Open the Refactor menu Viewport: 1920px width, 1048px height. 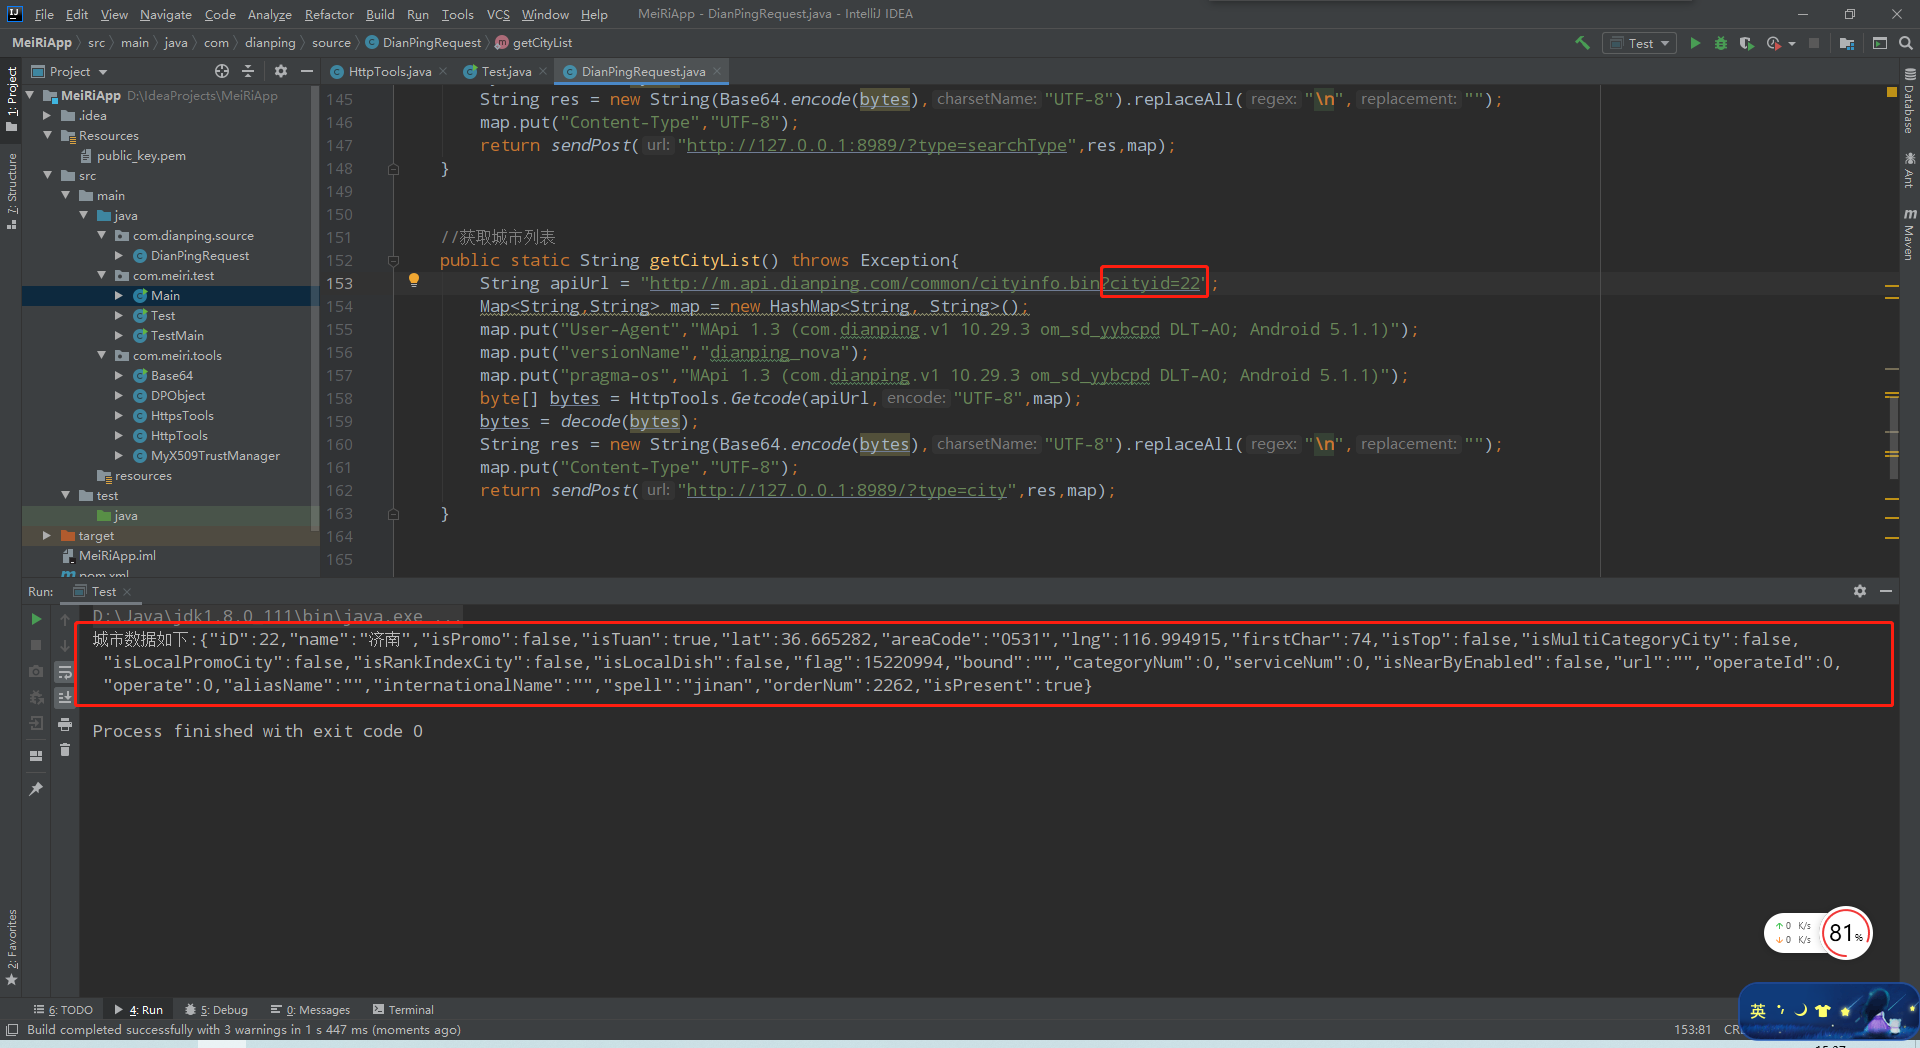pyautogui.click(x=329, y=14)
